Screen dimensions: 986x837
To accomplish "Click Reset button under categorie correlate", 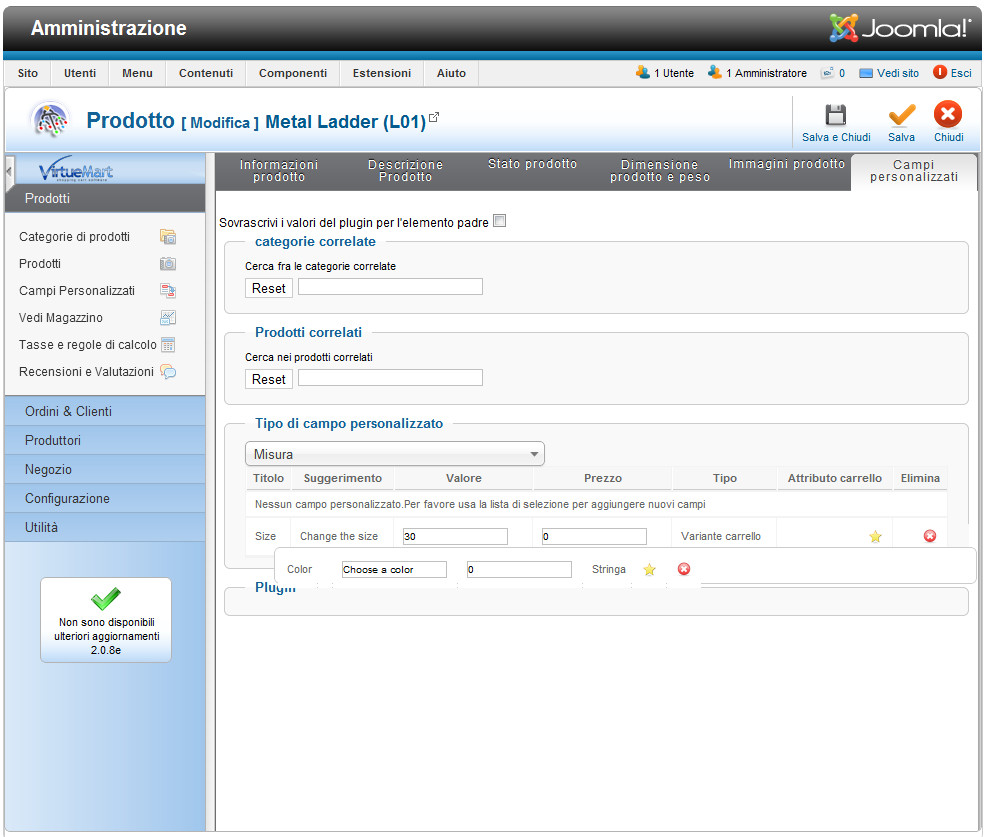I will pyautogui.click(x=268, y=288).
